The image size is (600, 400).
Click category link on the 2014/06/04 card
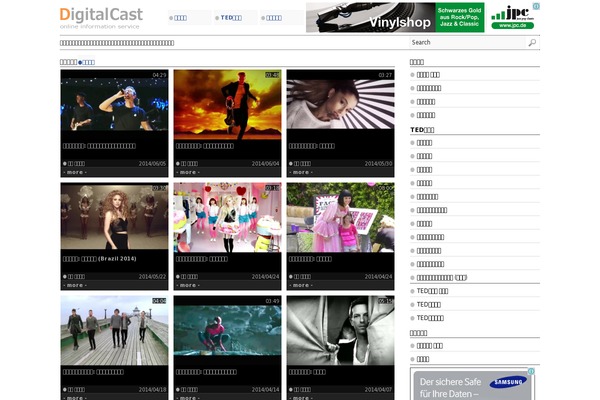tap(187, 163)
